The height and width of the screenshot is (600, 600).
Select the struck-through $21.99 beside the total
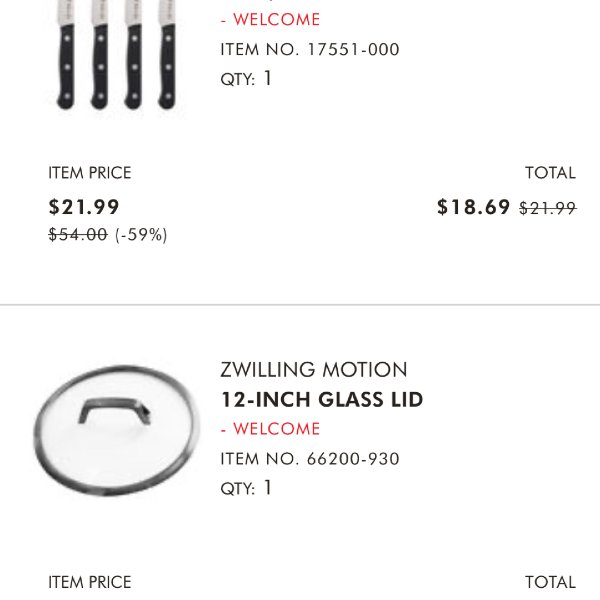click(548, 208)
